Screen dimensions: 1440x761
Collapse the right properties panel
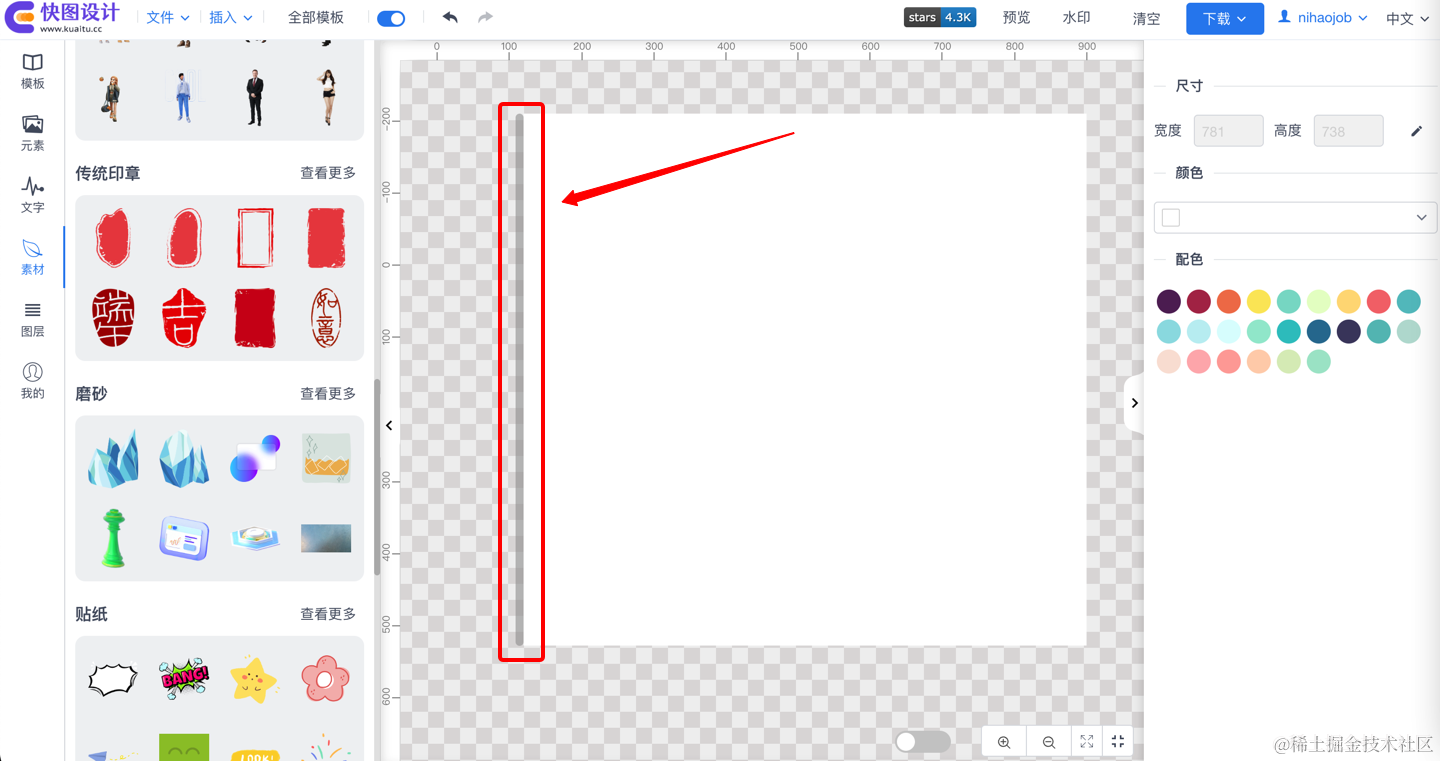pyautogui.click(x=1134, y=403)
